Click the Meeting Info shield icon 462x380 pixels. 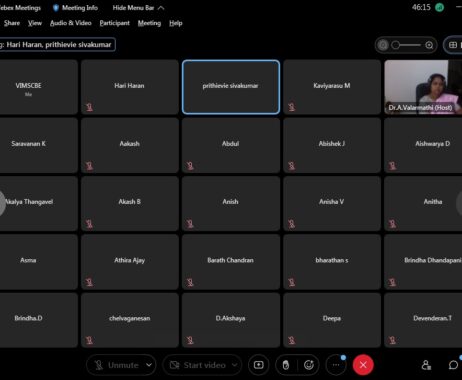[56, 8]
